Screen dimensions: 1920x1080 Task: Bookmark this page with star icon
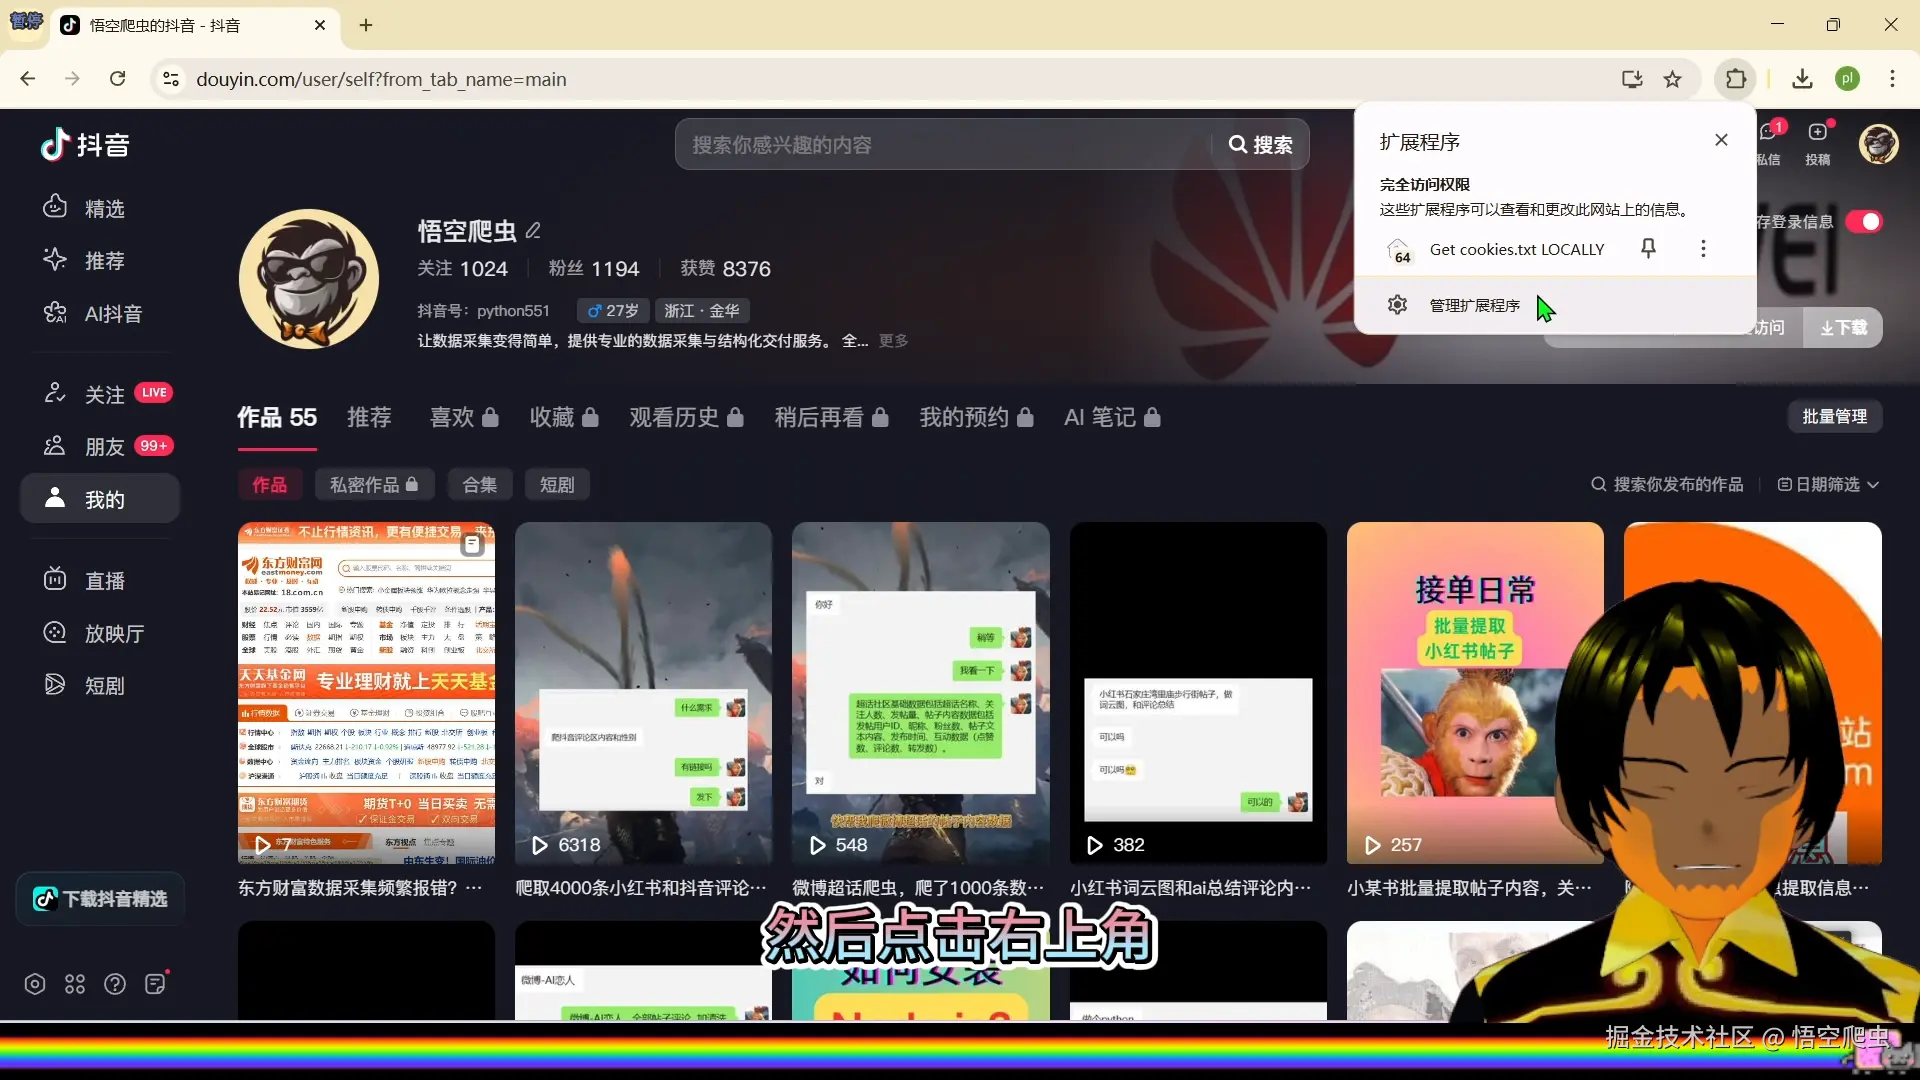coord(1672,79)
